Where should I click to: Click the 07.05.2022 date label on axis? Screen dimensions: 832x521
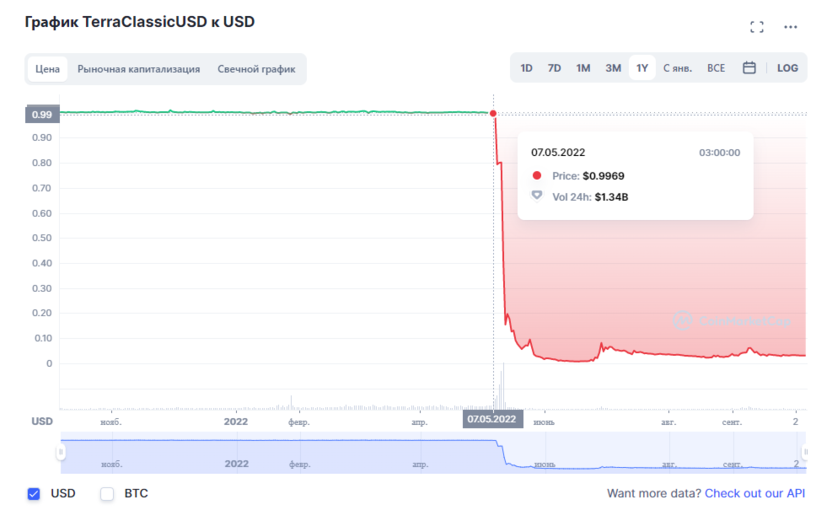coord(492,419)
